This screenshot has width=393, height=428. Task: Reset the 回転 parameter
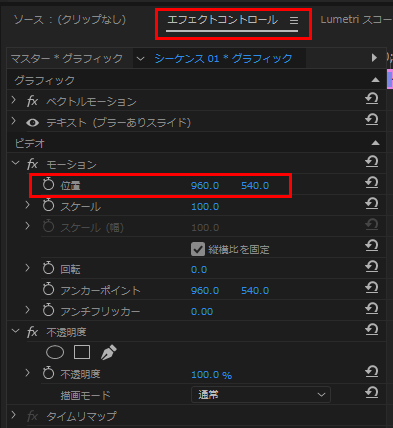[371, 267]
